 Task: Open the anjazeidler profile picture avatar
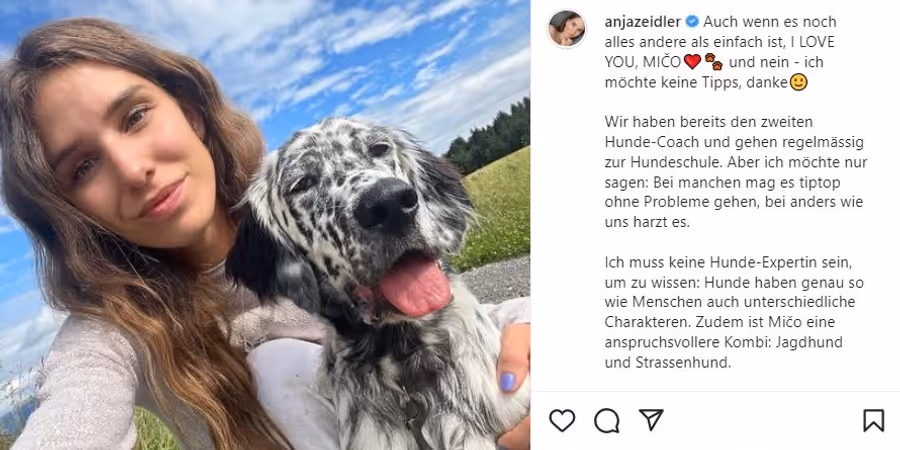tap(567, 29)
